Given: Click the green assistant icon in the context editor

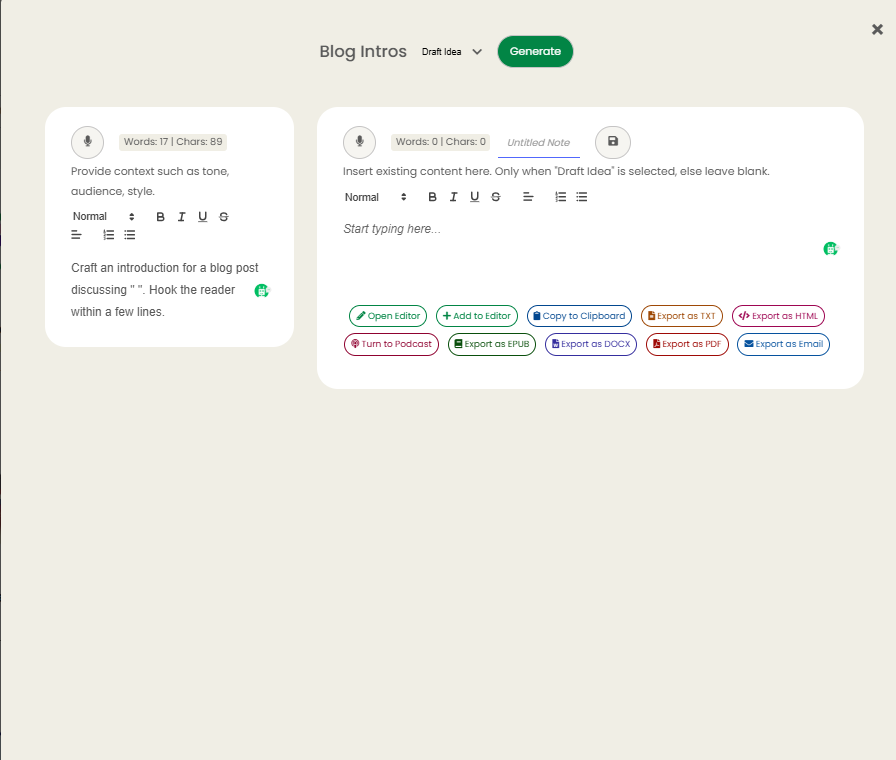Looking at the screenshot, I should pos(262,290).
